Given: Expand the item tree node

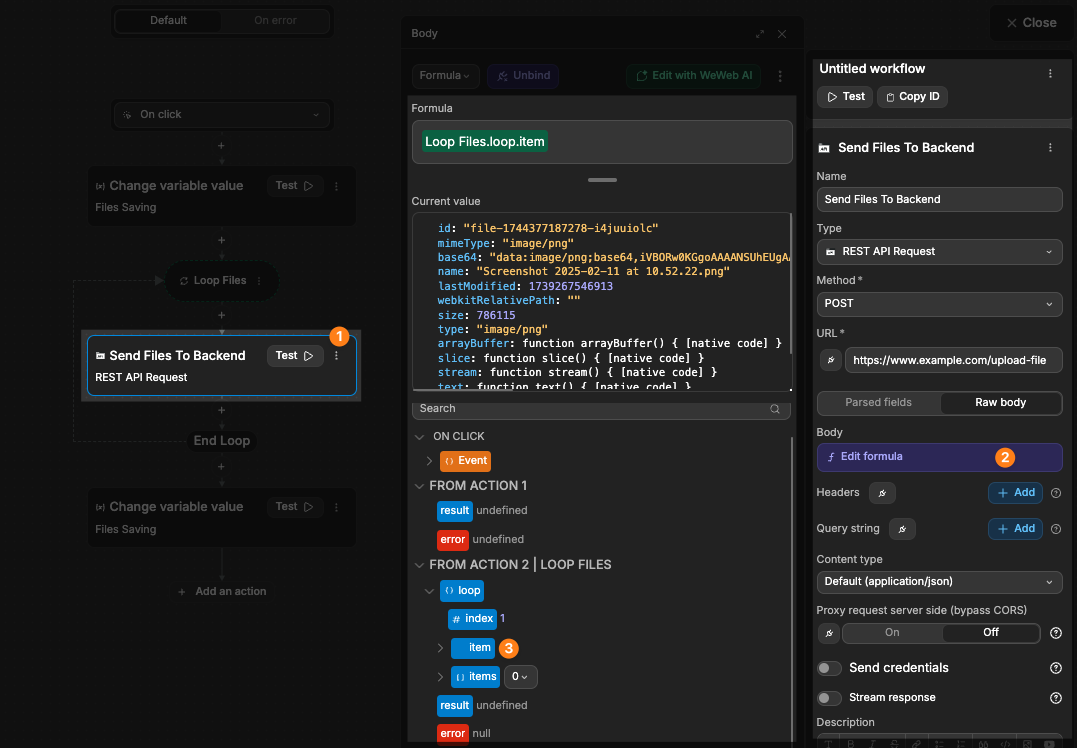Looking at the screenshot, I should point(440,648).
